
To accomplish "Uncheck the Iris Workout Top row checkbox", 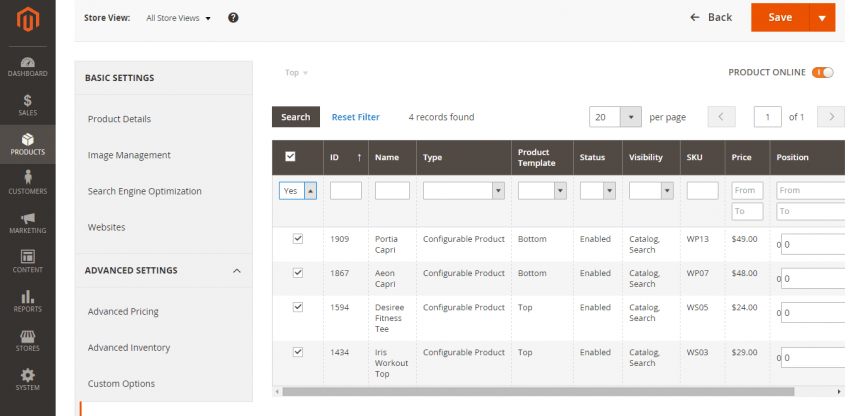I will 298,352.
